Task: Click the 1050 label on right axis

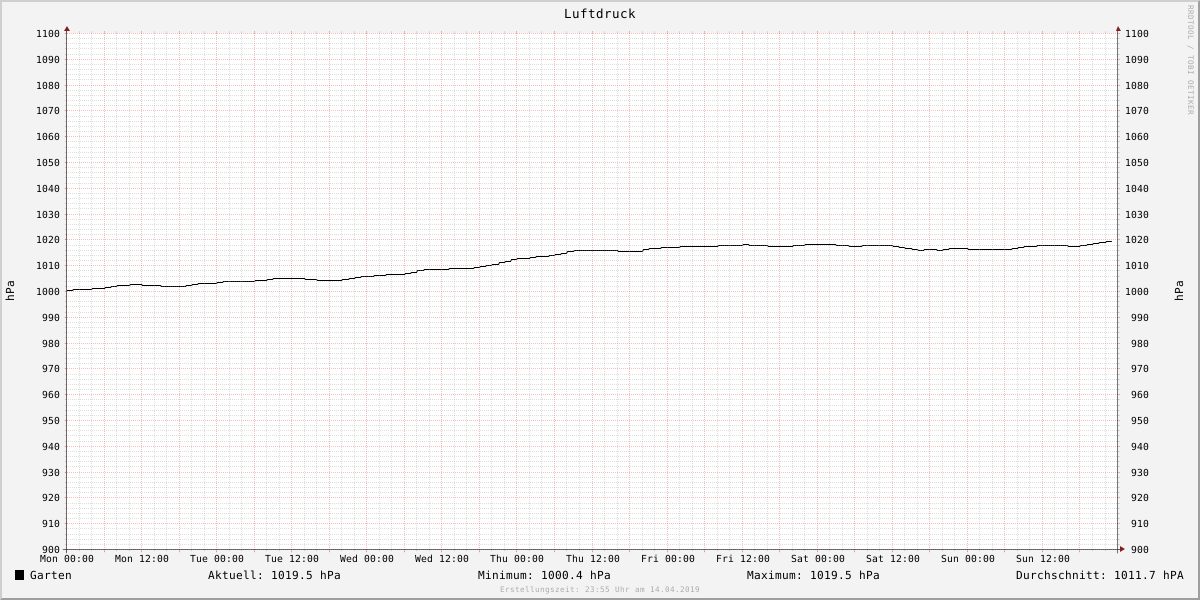Action: coord(1137,163)
